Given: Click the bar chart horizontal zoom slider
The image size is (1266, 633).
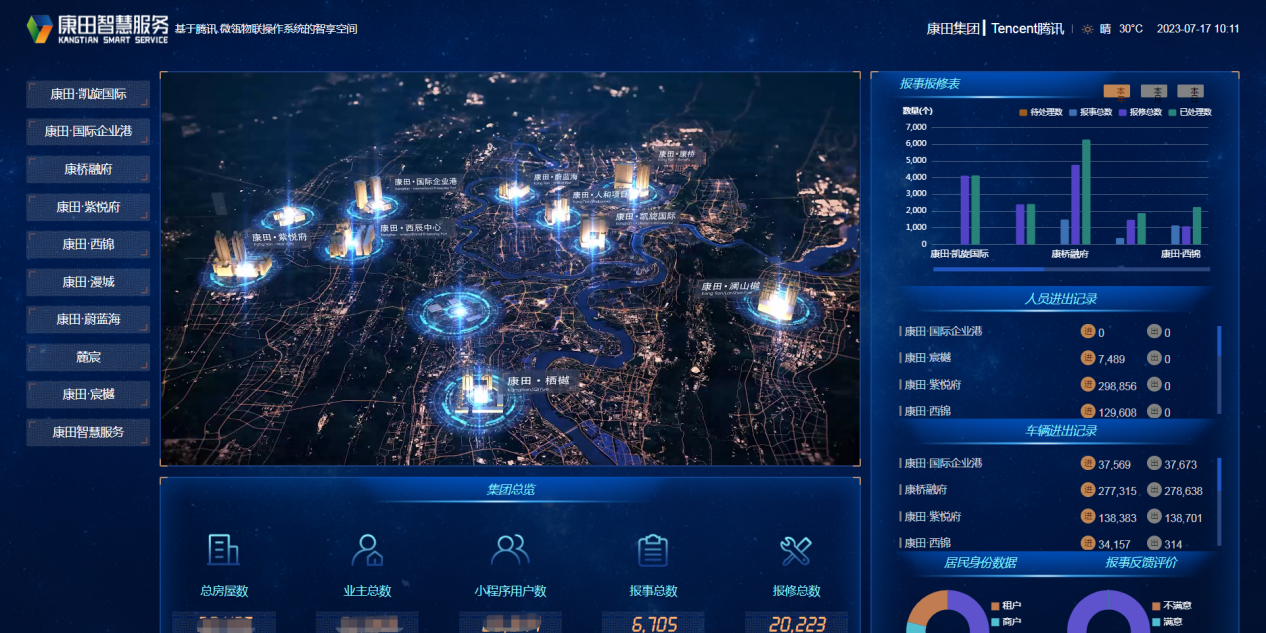Looking at the screenshot, I should [x=1070, y=269].
